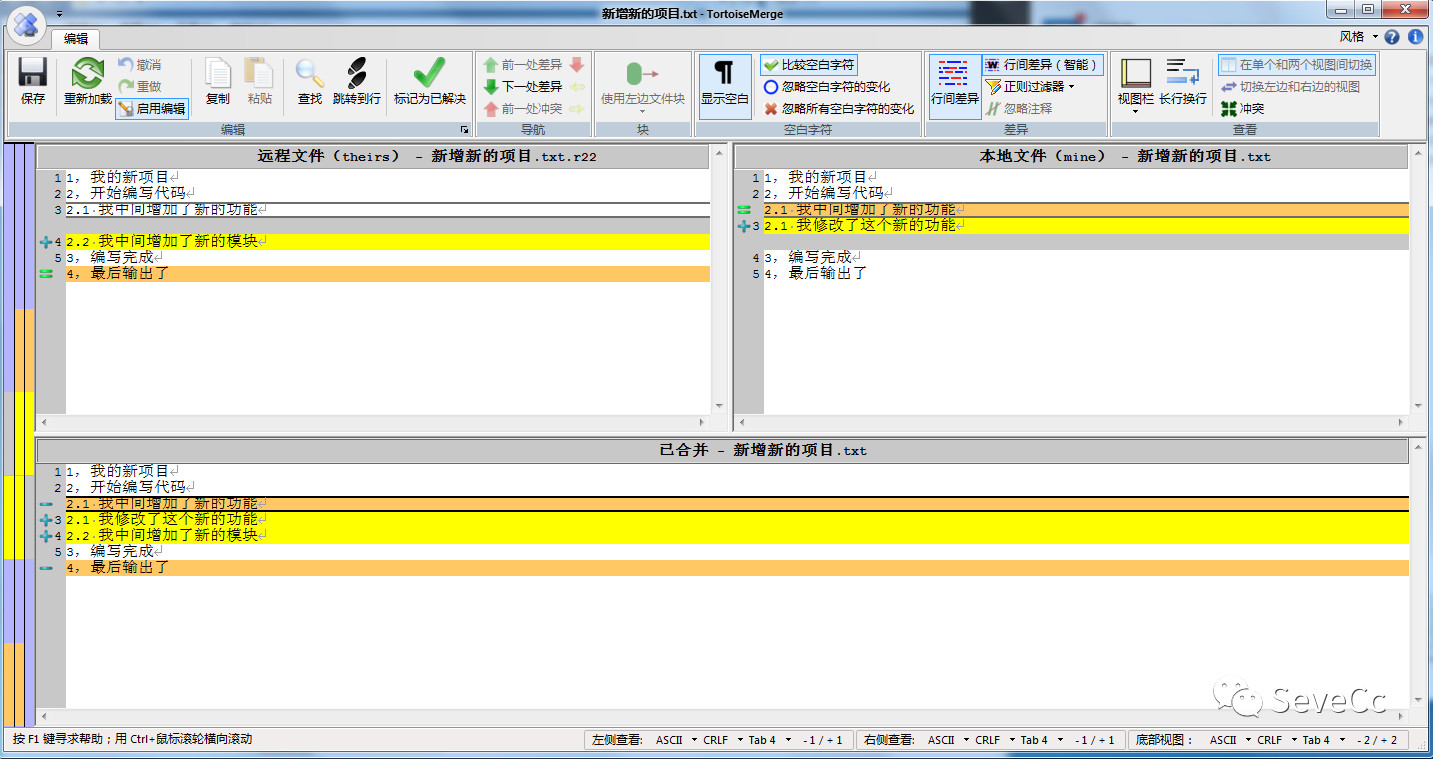This screenshot has height=759, width=1433.
Task: Open the TortoiseMerge application orb menu
Action: (x=27, y=21)
